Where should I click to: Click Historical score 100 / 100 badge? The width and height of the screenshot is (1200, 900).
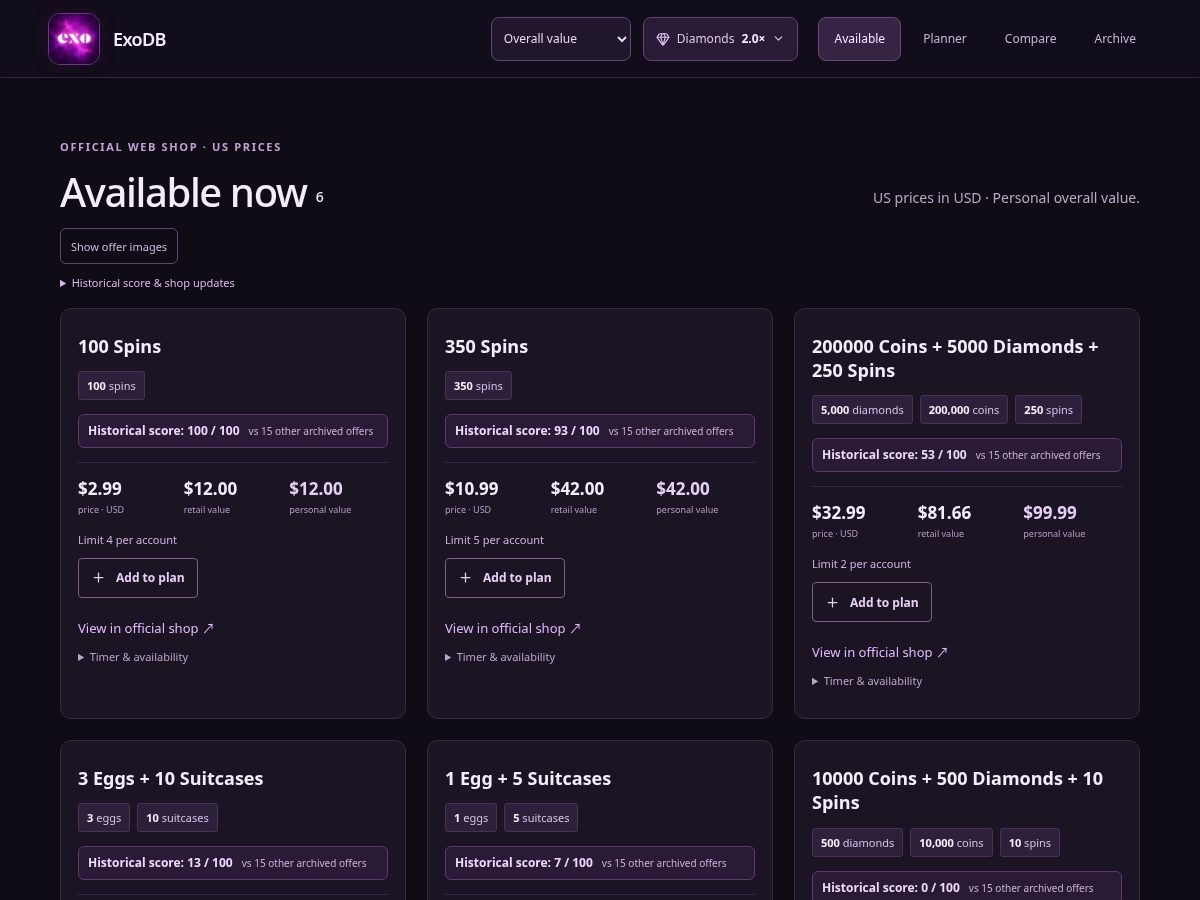pos(233,431)
